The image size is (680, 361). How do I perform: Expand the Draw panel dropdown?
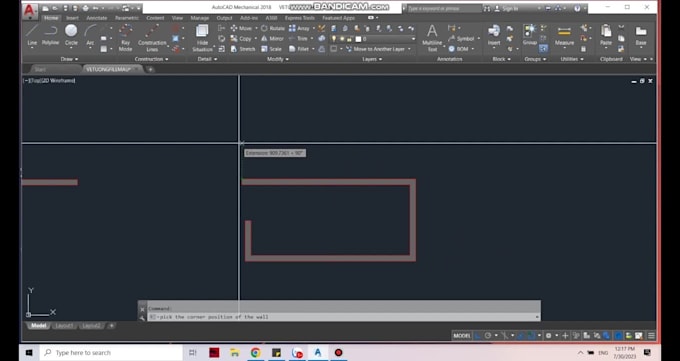pos(69,59)
